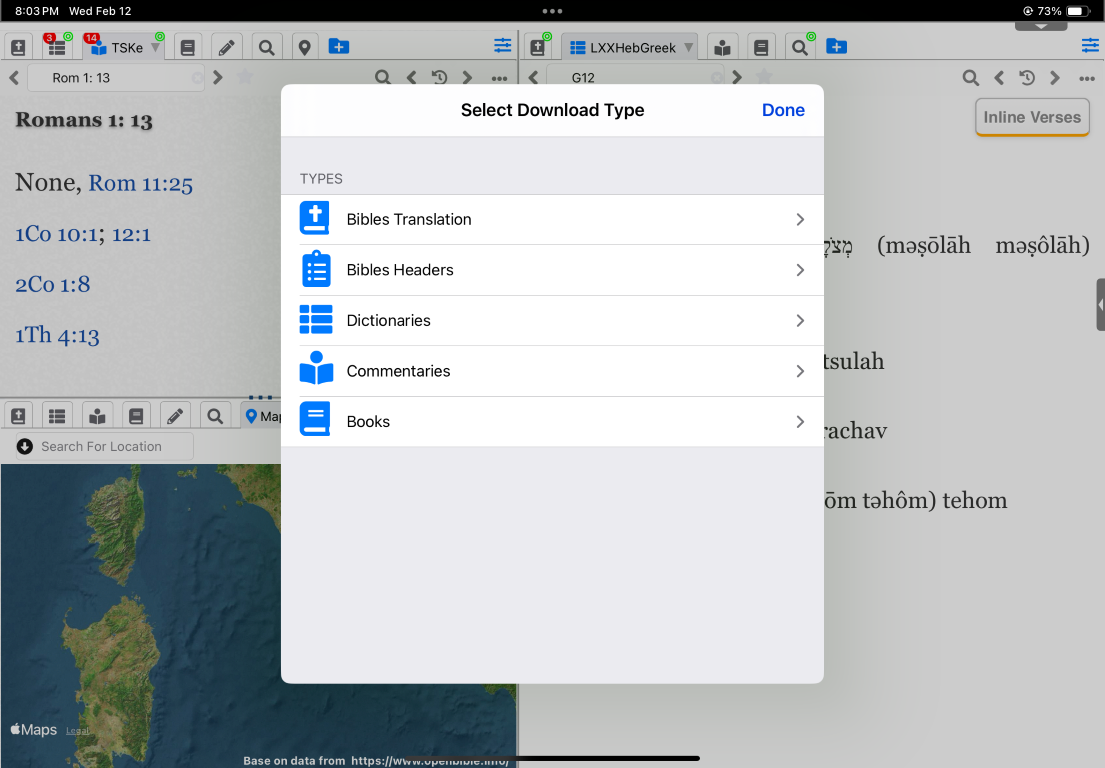This screenshot has width=1105, height=768.
Task: Toggle the Inline Verses button
Action: 1031,117
